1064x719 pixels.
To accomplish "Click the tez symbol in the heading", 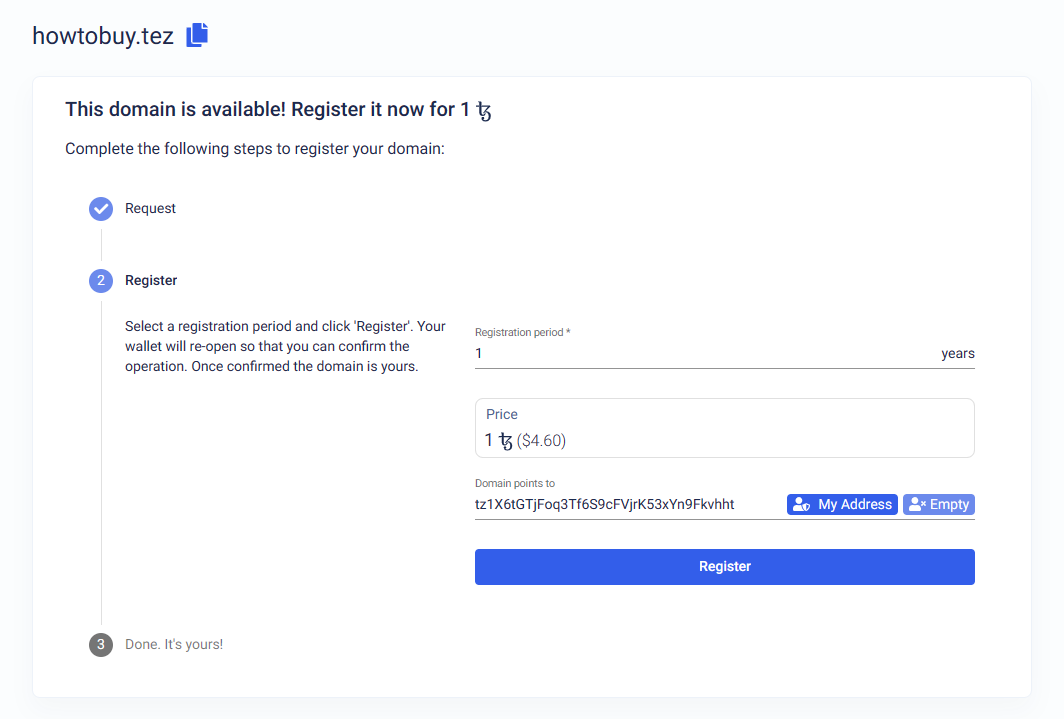I will click(484, 110).
